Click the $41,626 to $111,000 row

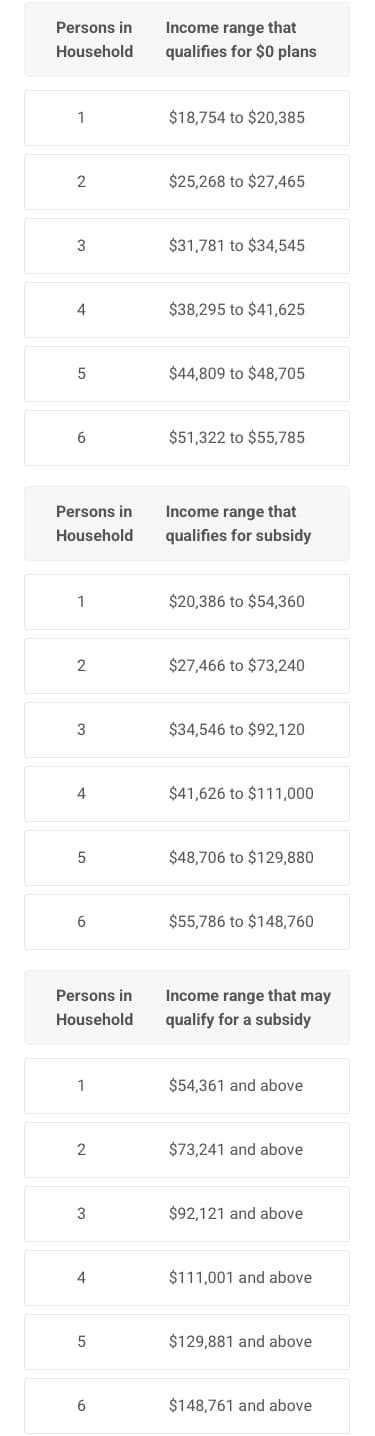[x=187, y=794]
